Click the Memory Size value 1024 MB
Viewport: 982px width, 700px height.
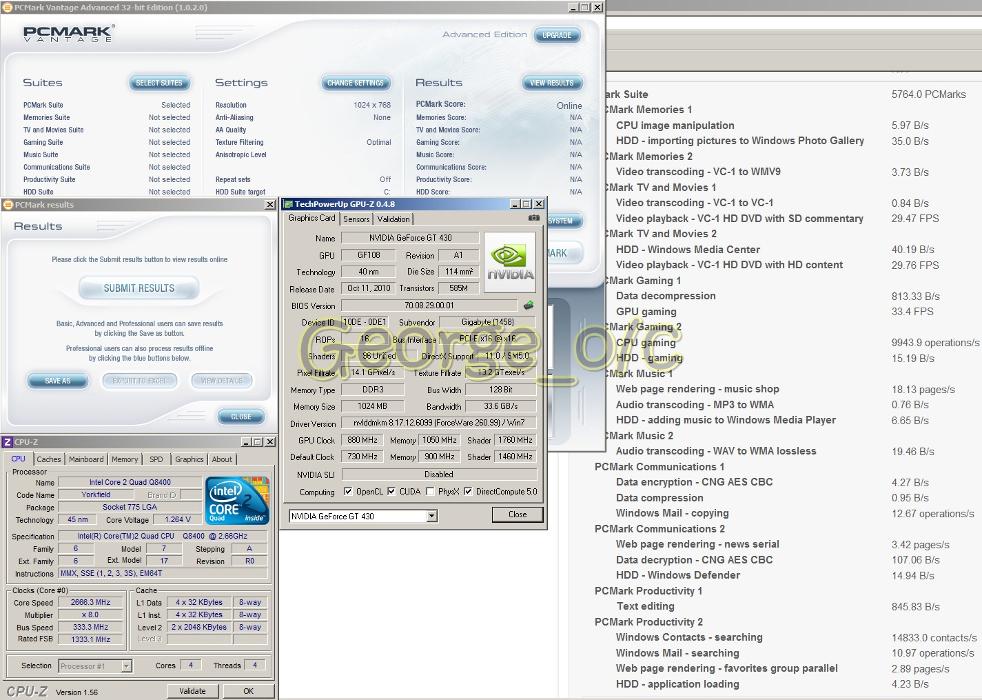coord(373,406)
